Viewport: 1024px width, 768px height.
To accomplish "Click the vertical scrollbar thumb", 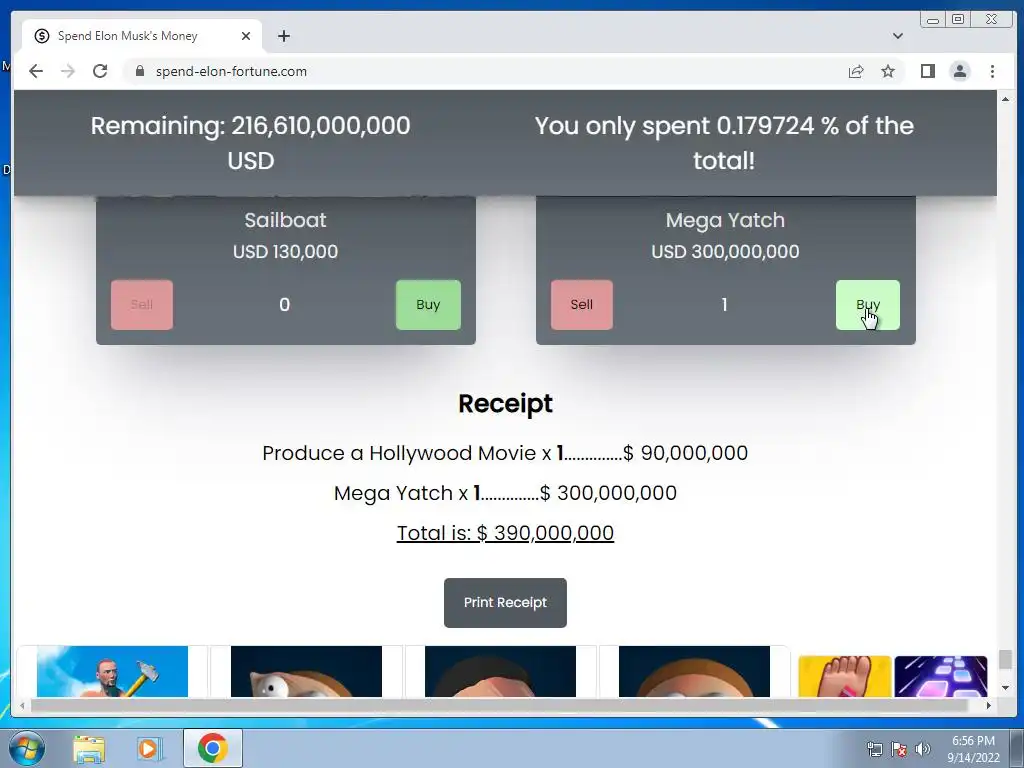I will [x=1005, y=659].
